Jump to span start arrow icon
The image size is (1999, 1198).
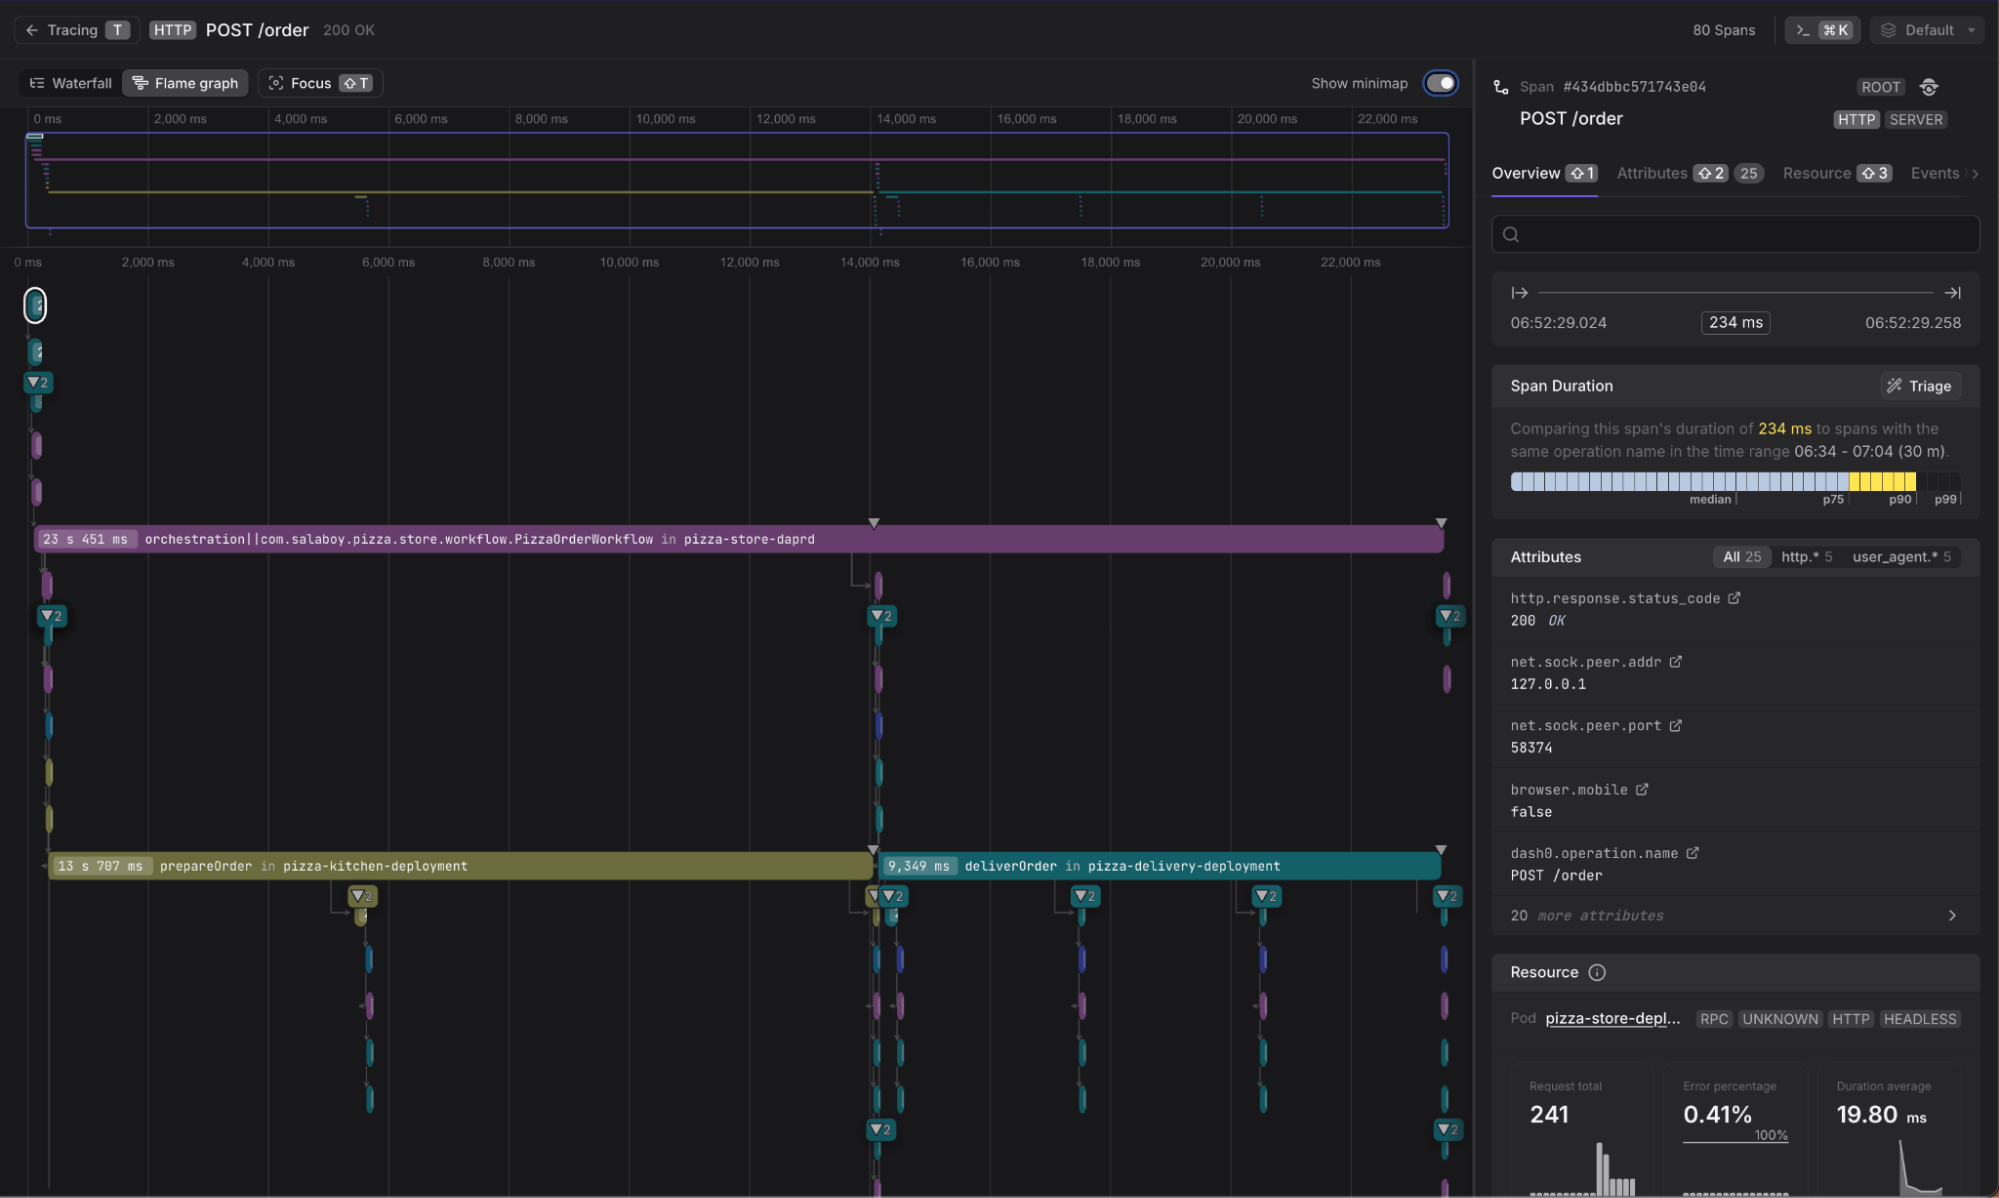coord(1519,293)
